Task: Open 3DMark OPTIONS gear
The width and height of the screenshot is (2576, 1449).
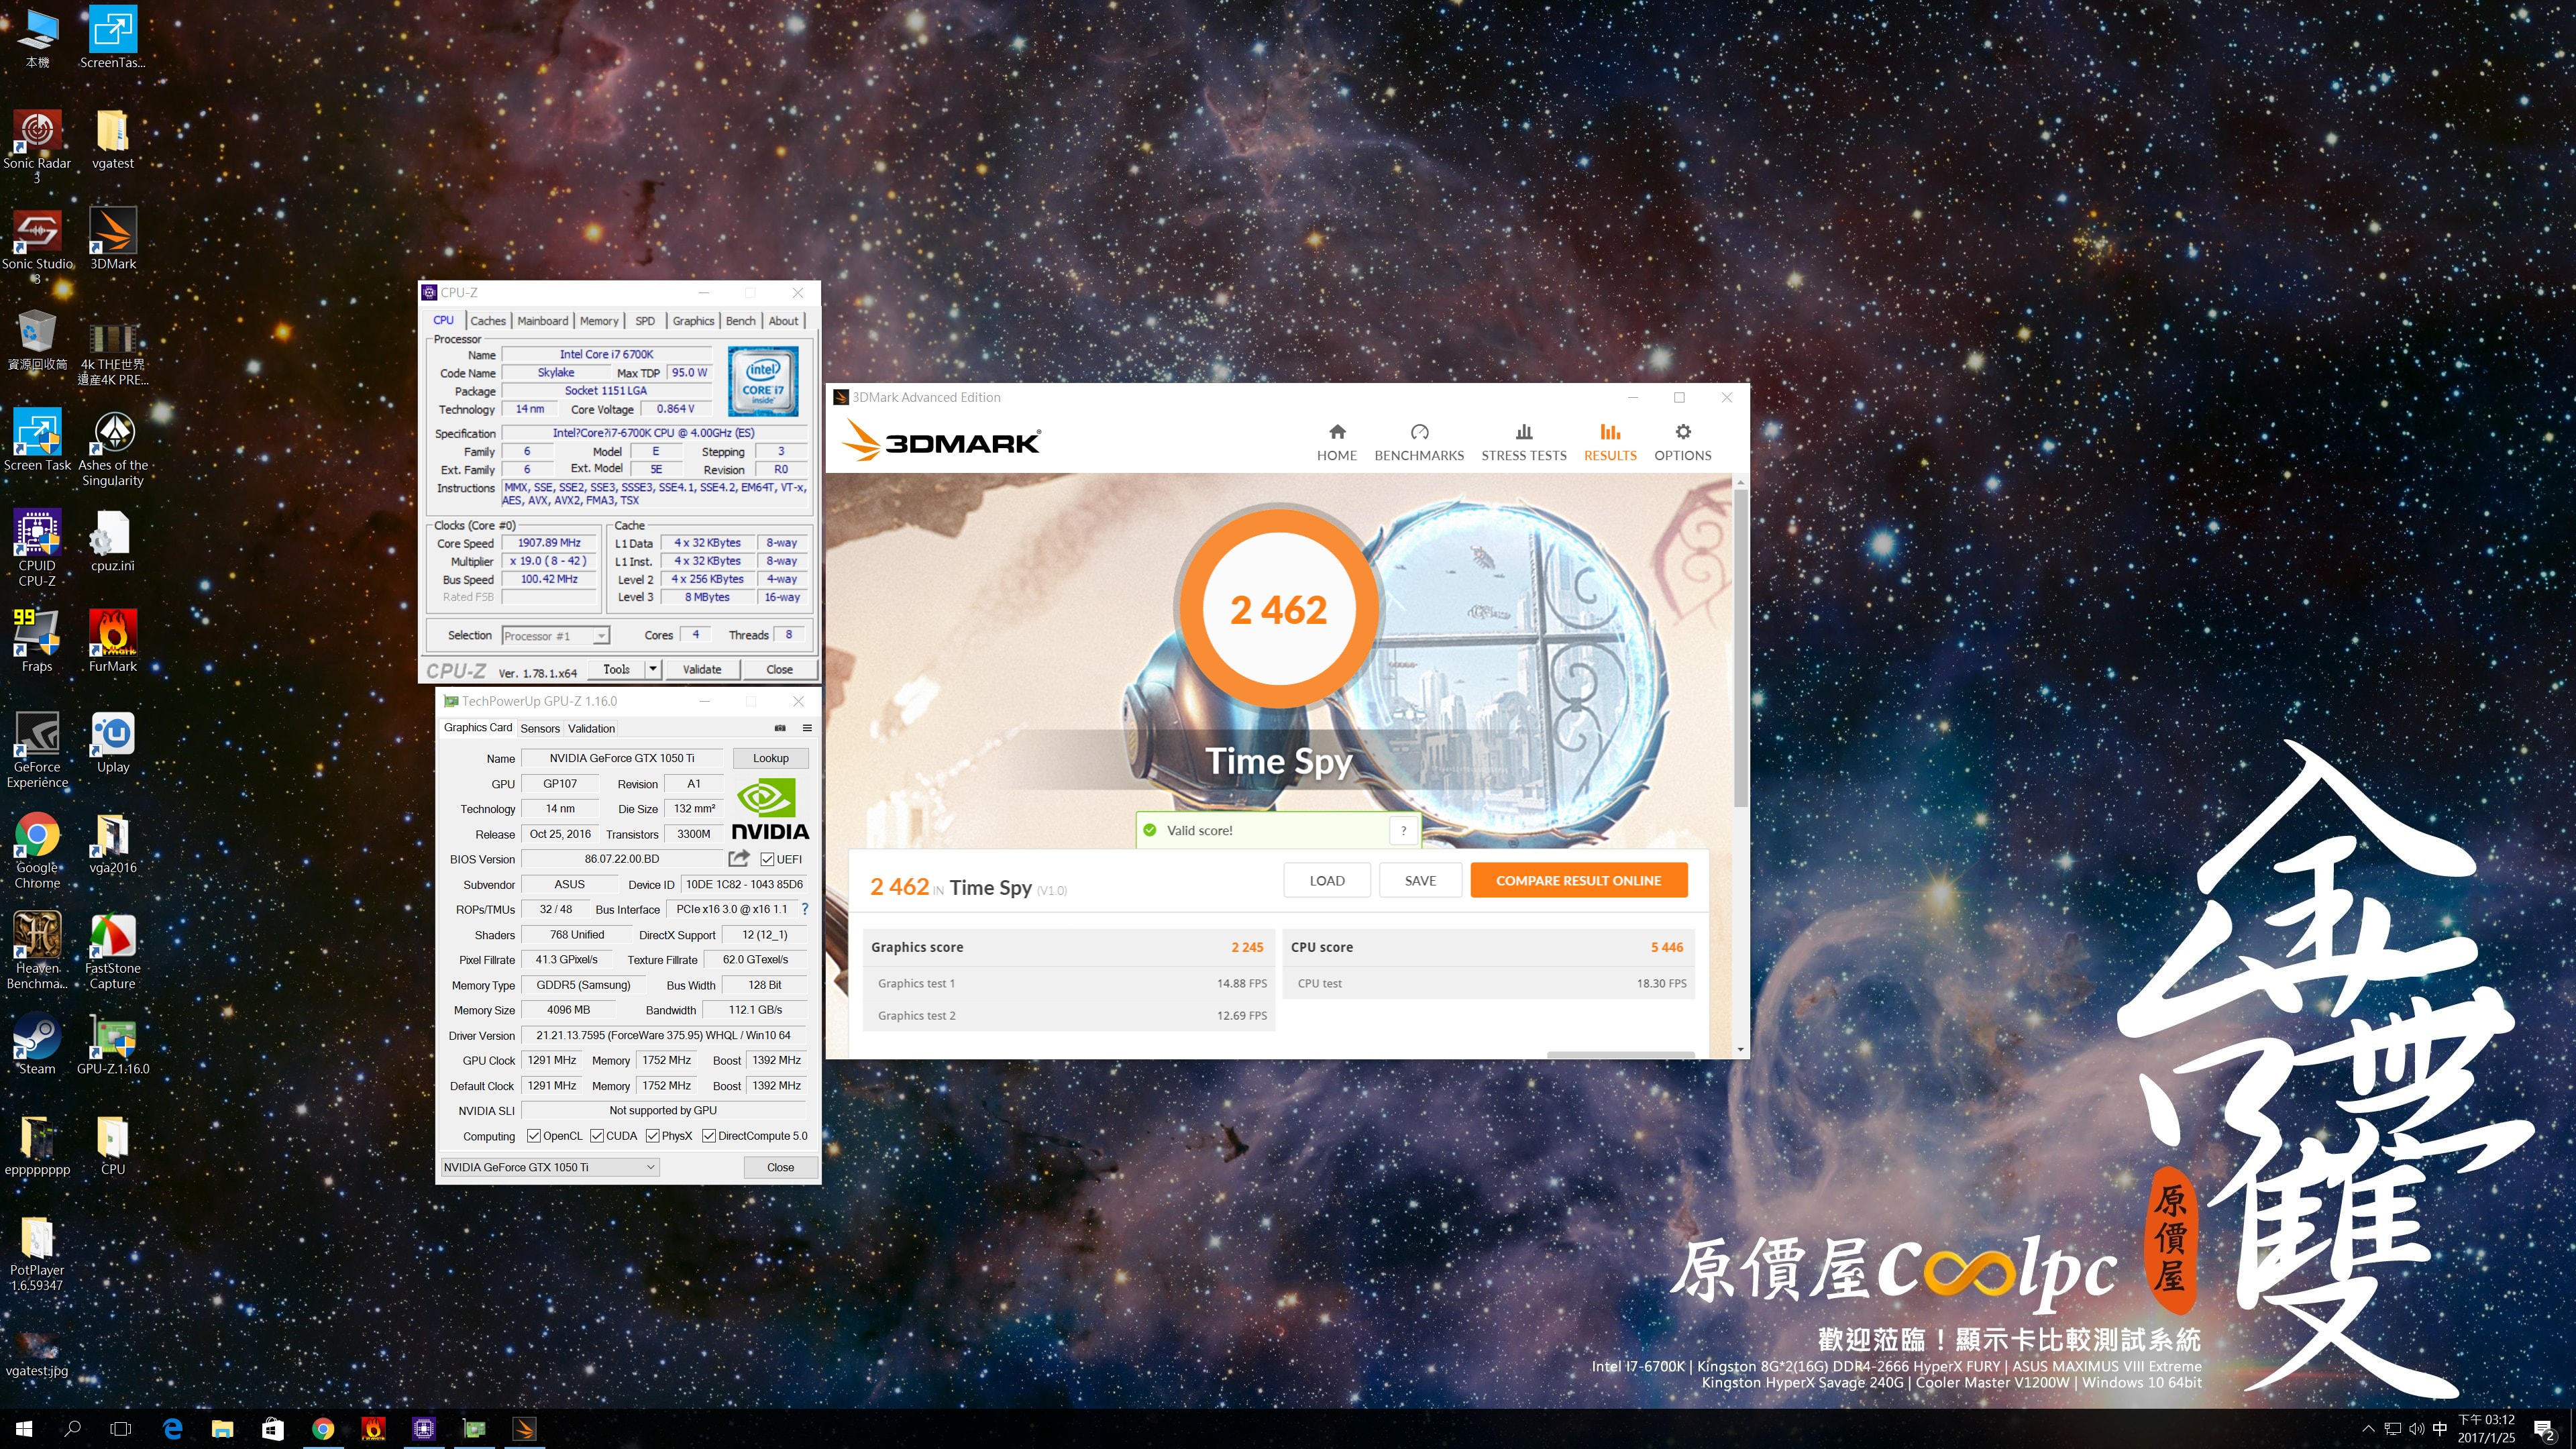Action: click(x=1683, y=442)
